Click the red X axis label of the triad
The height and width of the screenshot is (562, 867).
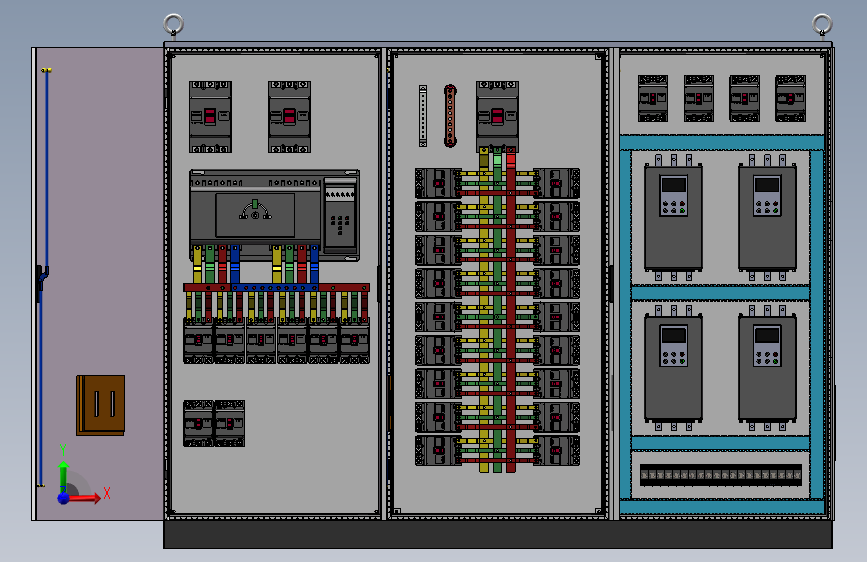pyautogui.click(x=107, y=493)
